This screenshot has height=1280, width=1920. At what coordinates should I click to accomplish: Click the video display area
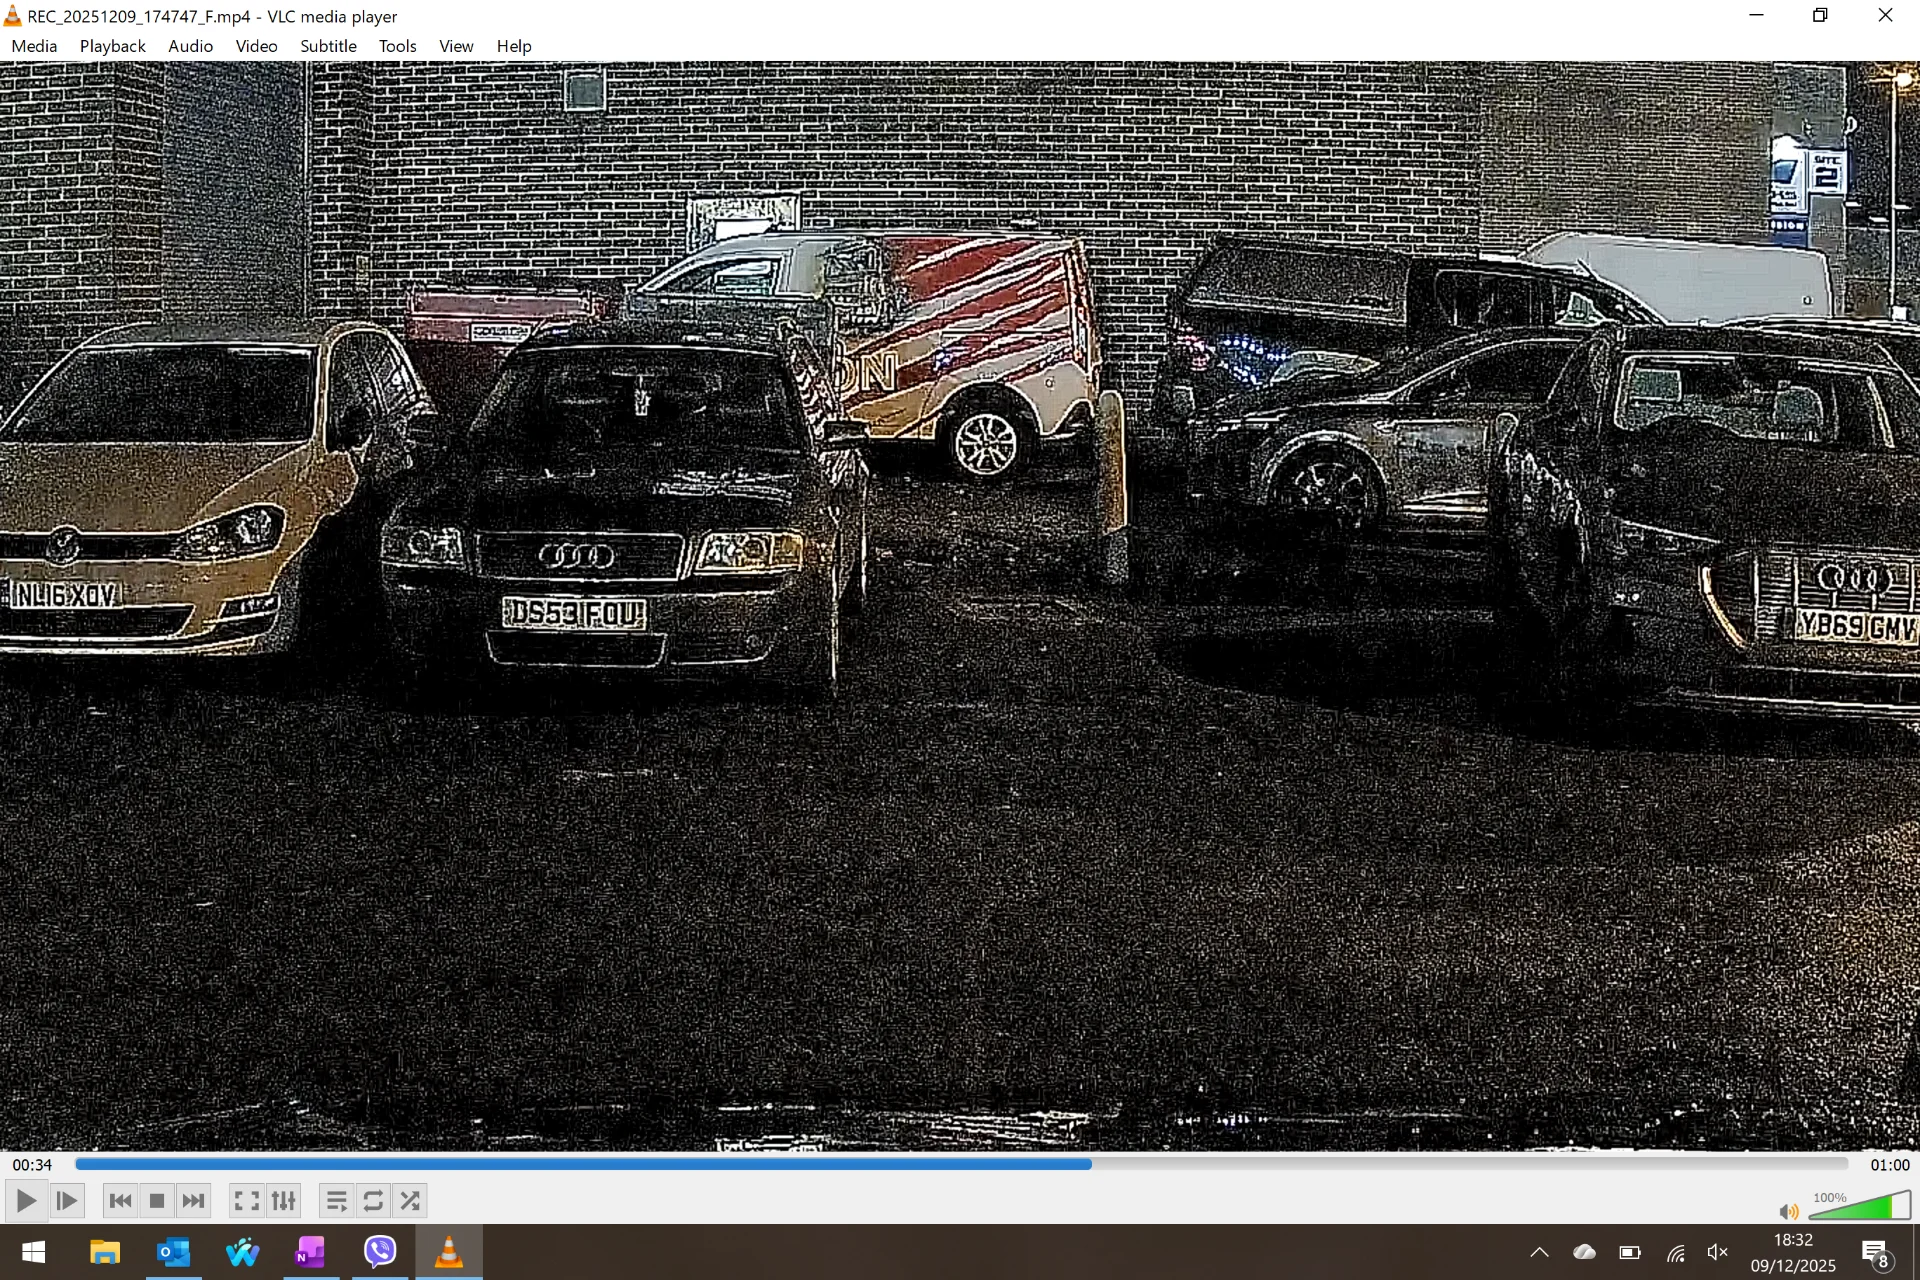[x=960, y=606]
